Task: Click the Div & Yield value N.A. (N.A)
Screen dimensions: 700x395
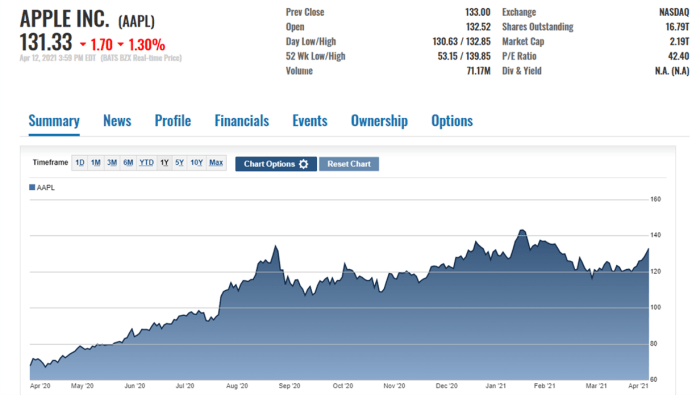Action: coord(672,71)
